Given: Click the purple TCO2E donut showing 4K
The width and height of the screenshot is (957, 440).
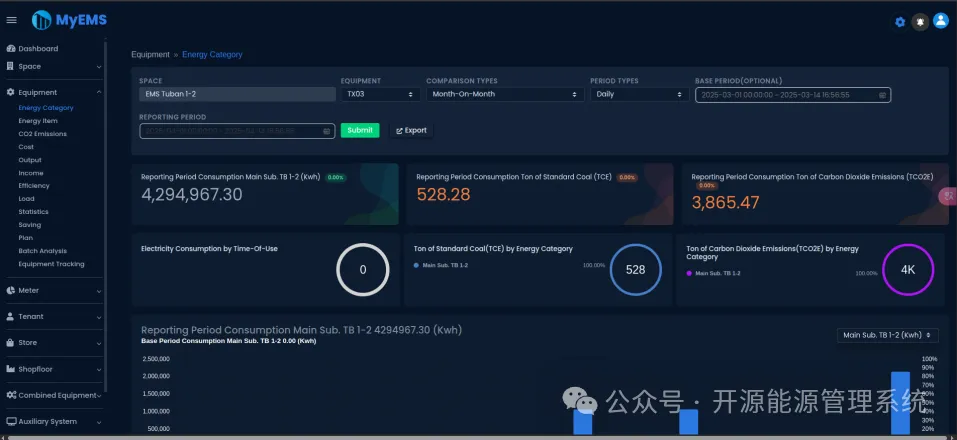Looking at the screenshot, I should pyautogui.click(x=908, y=270).
